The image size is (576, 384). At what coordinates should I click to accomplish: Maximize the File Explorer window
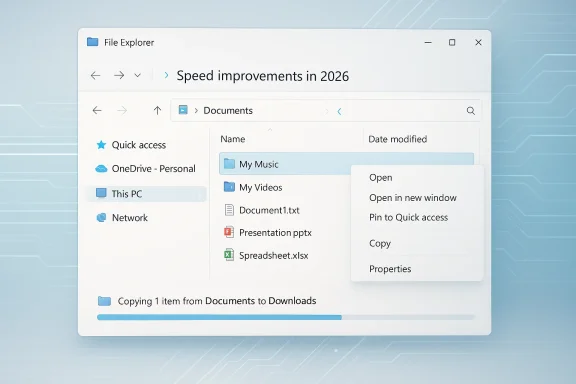pyautogui.click(x=452, y=42)
